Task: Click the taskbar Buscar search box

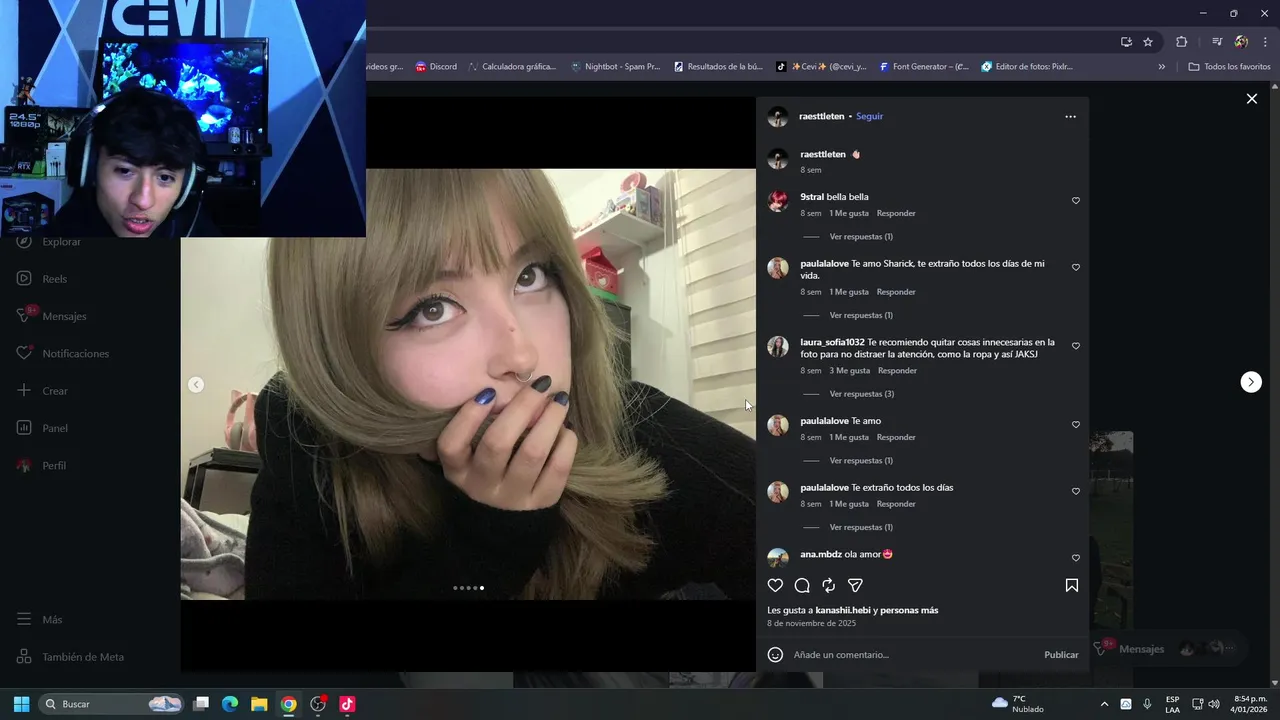Action: [113, 704]
